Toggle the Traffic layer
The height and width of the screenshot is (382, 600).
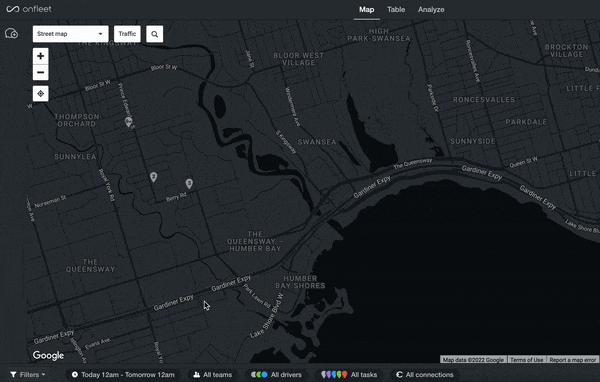(127, 34)
